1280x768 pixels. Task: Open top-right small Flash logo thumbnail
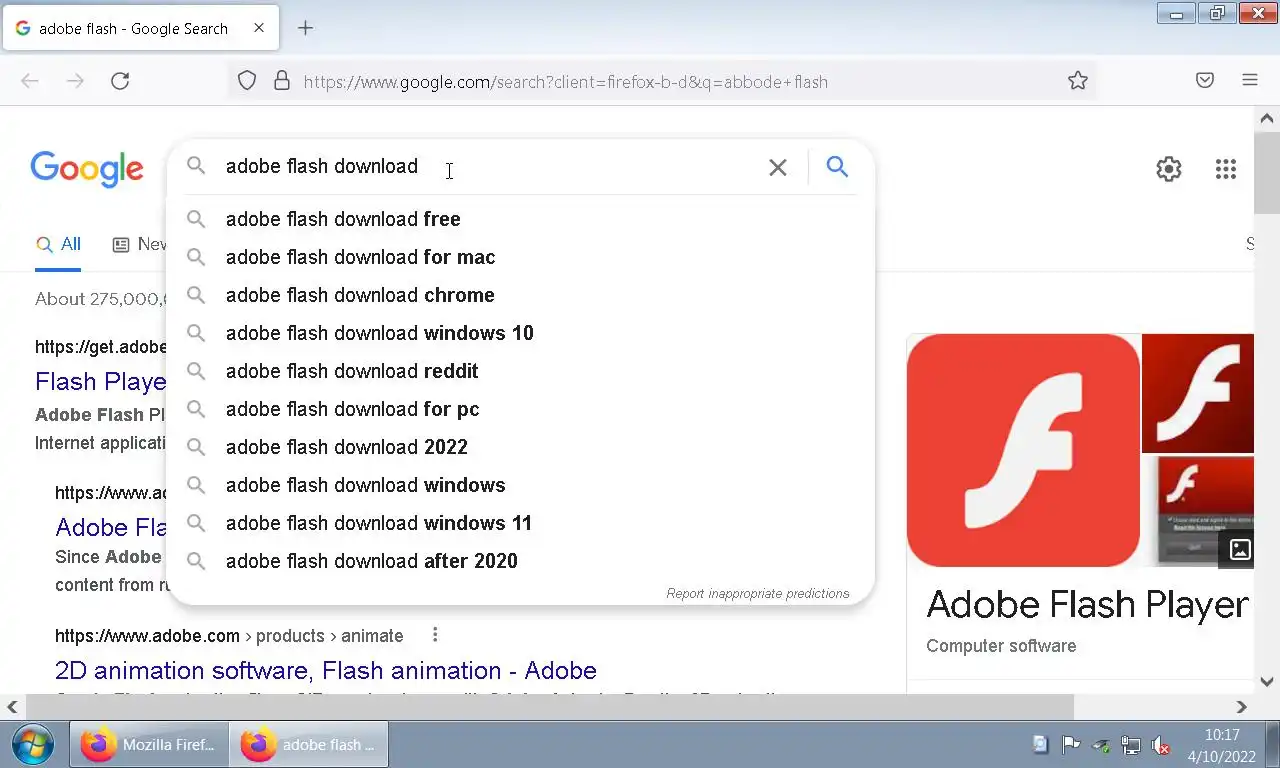(1197, 393)
